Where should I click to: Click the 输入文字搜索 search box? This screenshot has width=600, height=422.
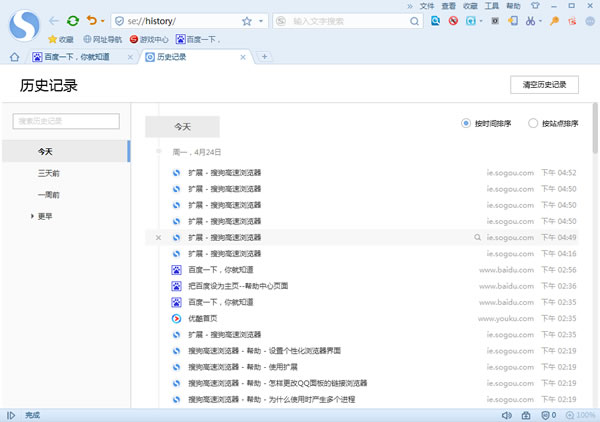pos(347,21)
